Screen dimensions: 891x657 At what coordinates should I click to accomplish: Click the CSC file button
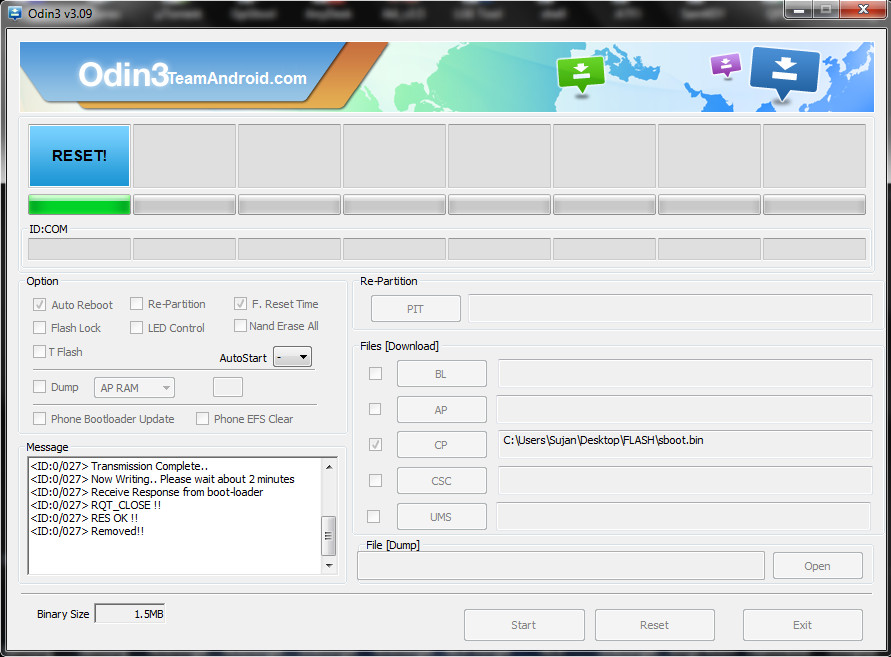pyautogui.click(x=442, y=481)
